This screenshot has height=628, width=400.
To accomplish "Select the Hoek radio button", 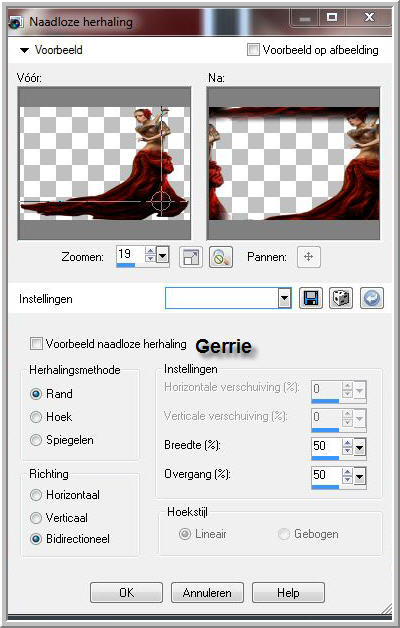I will [36, 417].
